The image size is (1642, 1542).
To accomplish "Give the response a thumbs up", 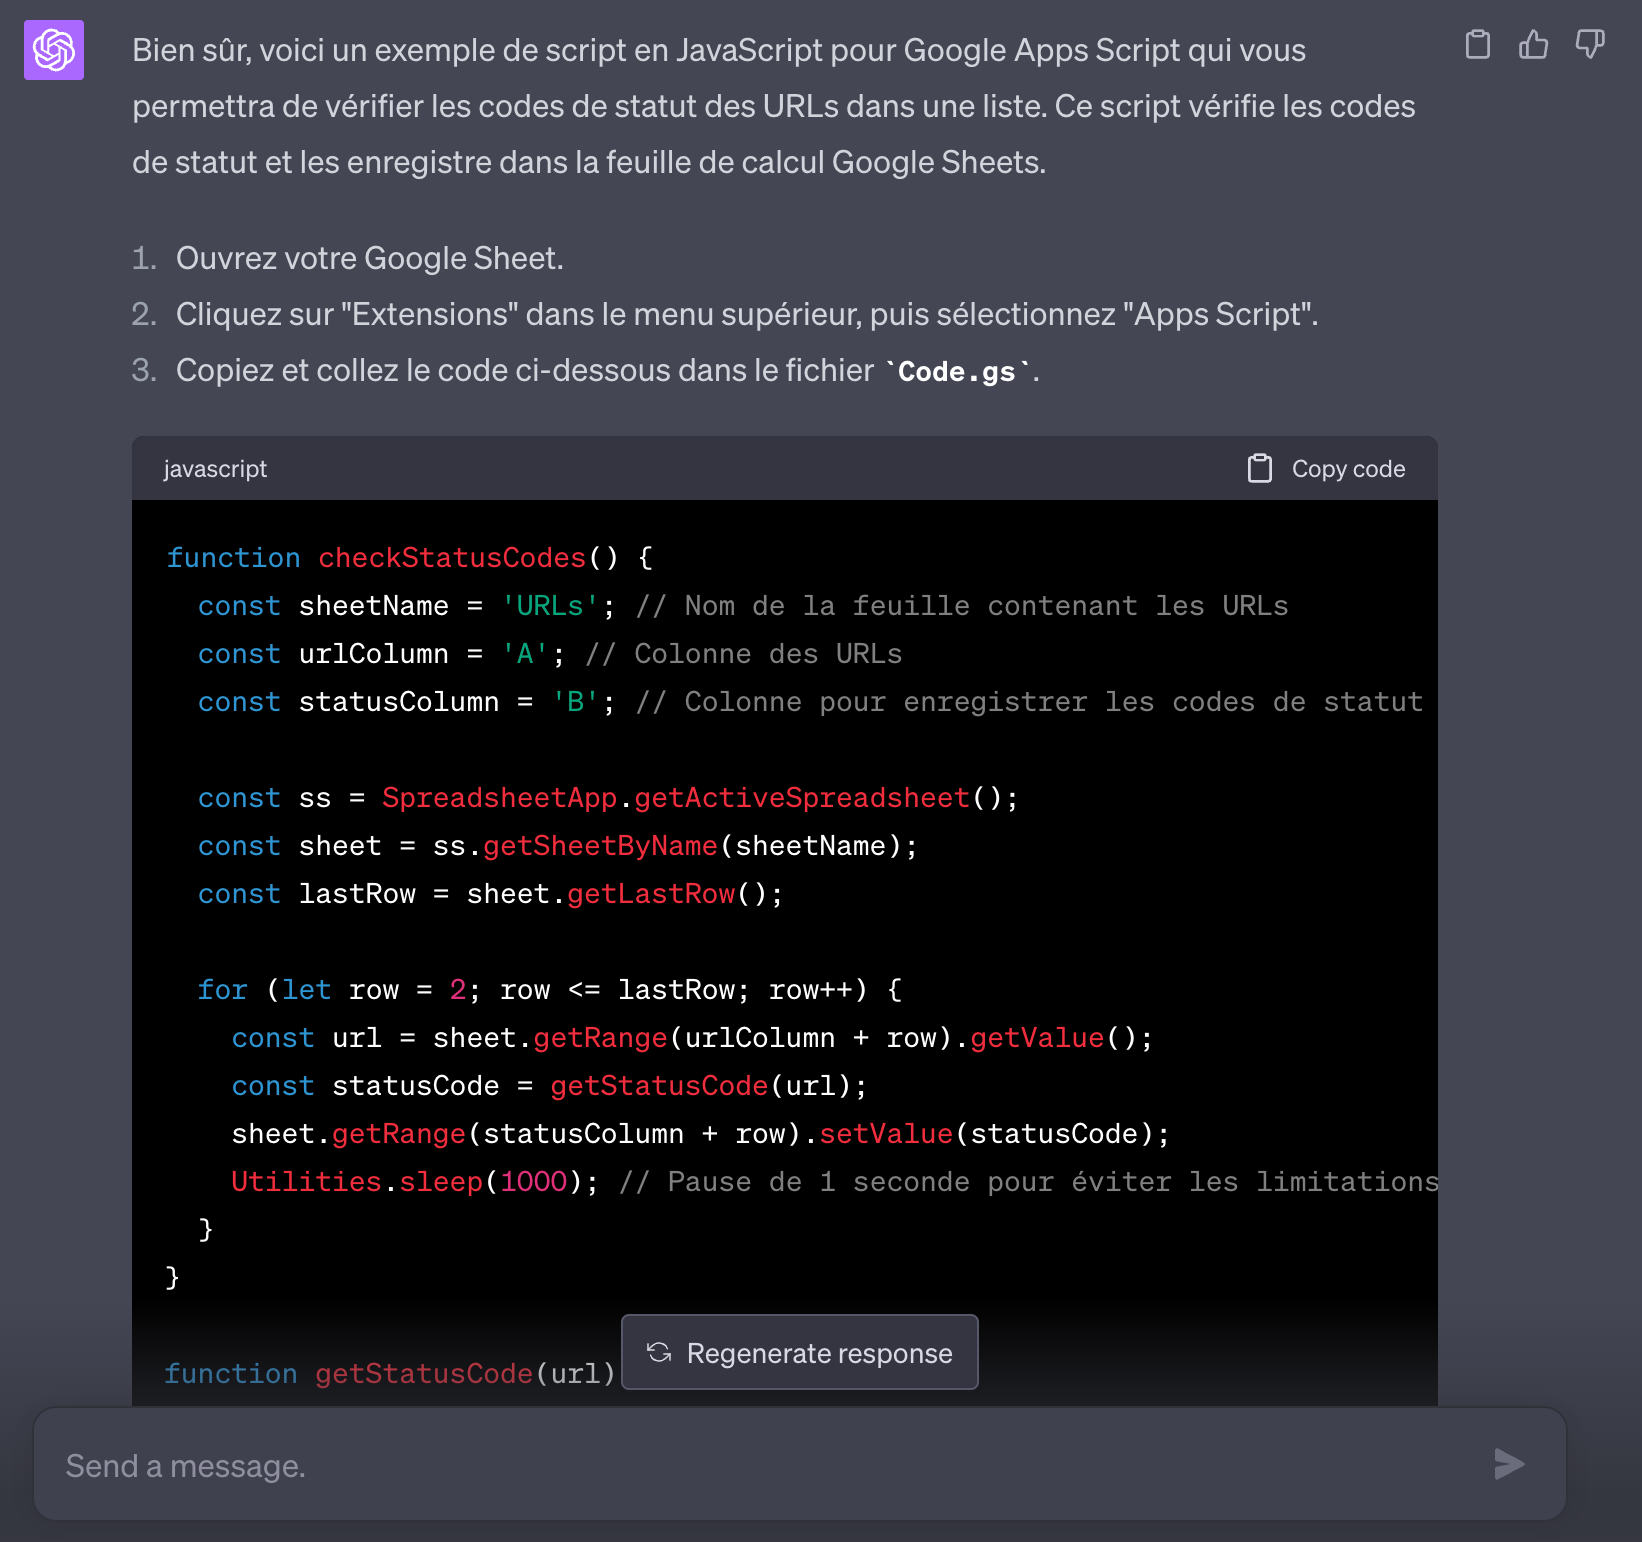I will point(1533,45).
